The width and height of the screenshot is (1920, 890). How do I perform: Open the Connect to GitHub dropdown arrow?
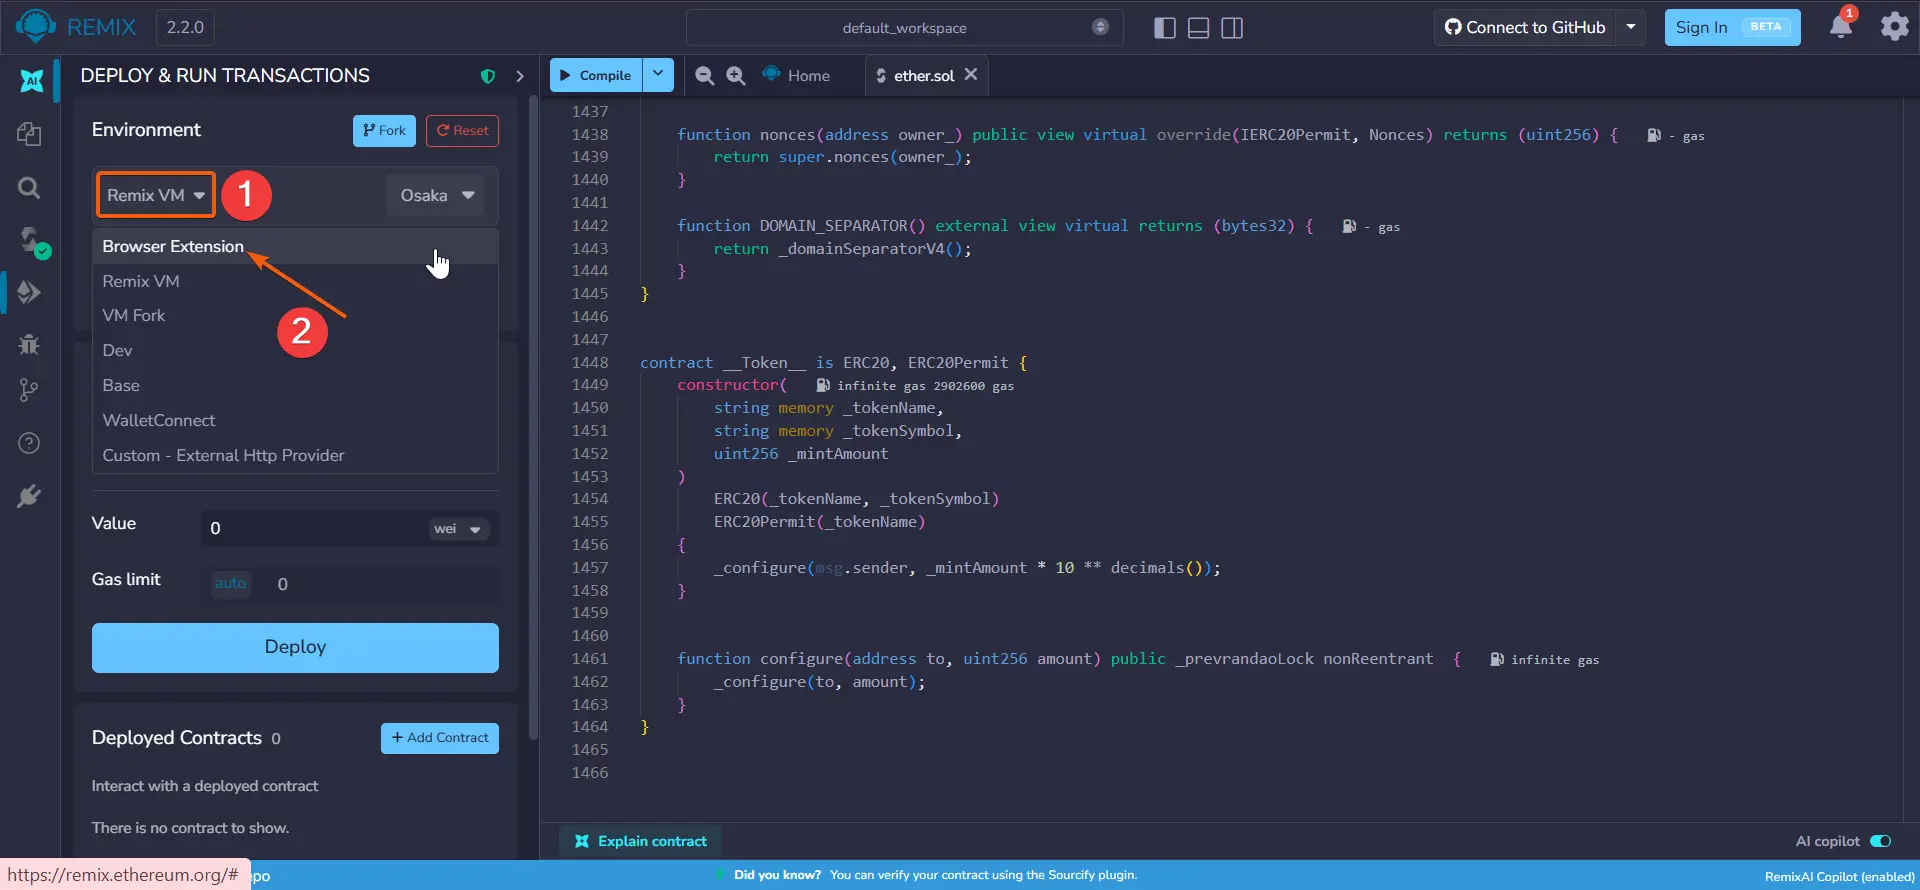click(1631, 27)
